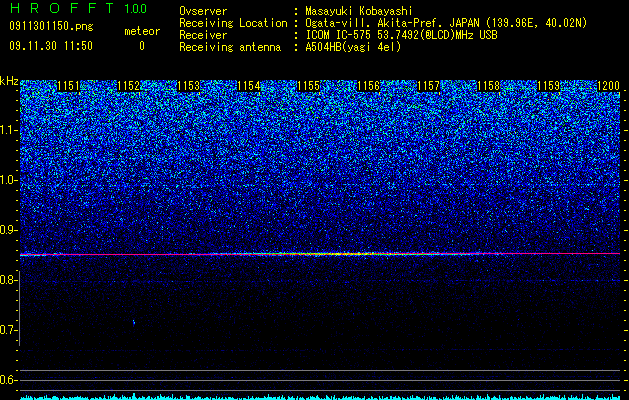Click the 1.1 kHz axis label
The height and width of the screenshot is (400, 629).
tap(9, 130)
